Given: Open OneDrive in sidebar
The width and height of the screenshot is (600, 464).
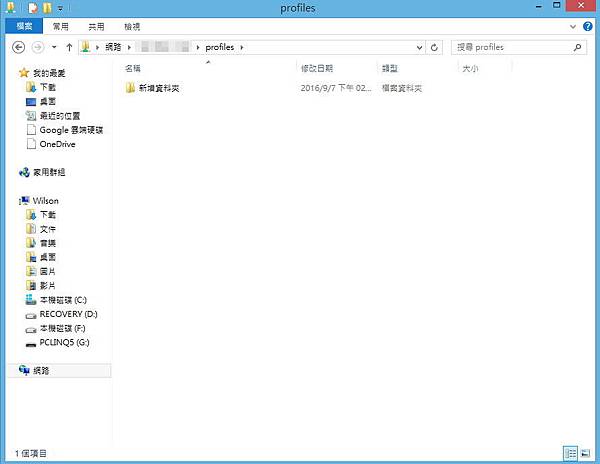Looking at the screenshot, I should [57, 144].
